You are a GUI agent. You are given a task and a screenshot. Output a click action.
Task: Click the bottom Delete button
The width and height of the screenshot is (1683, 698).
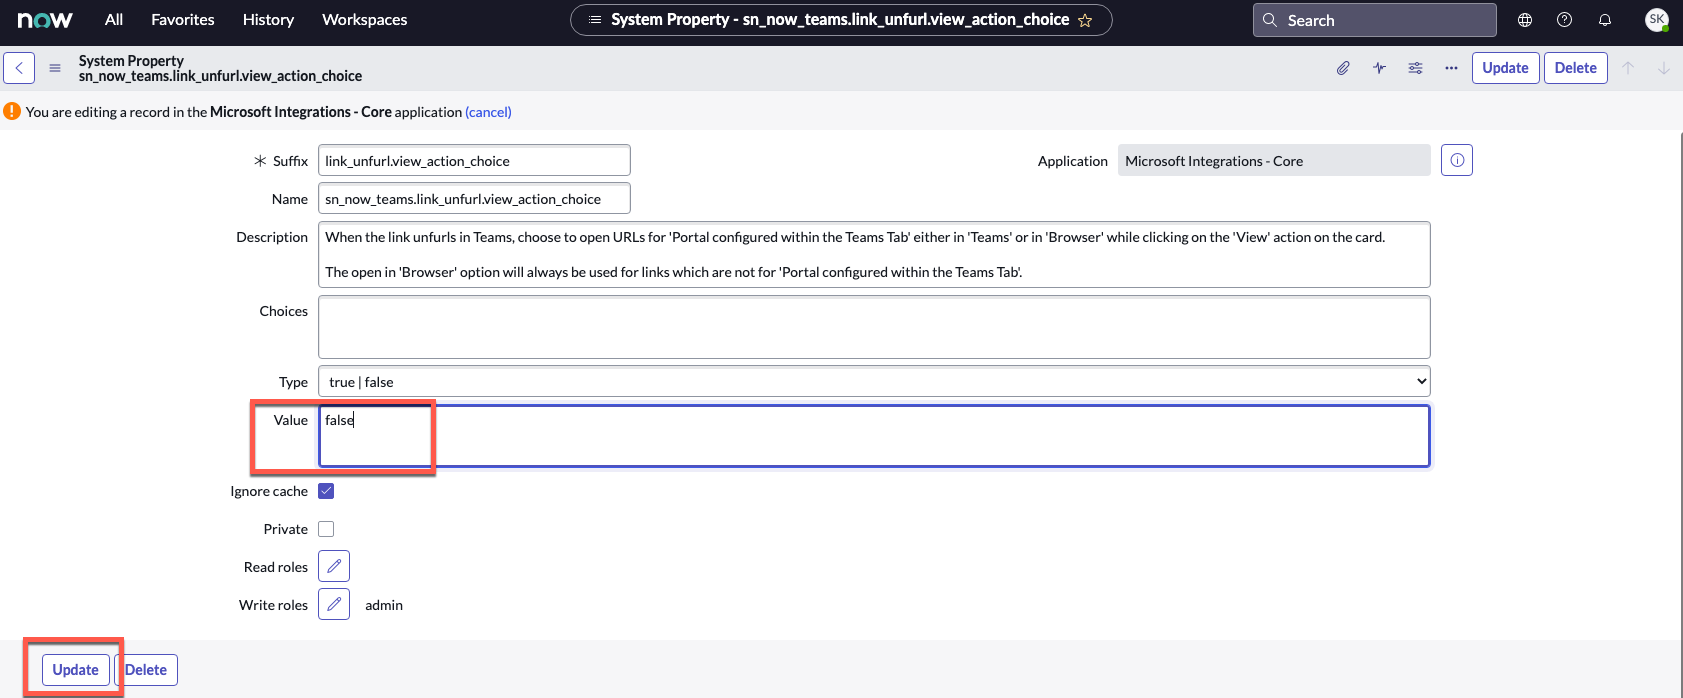(x=146, y=670)
